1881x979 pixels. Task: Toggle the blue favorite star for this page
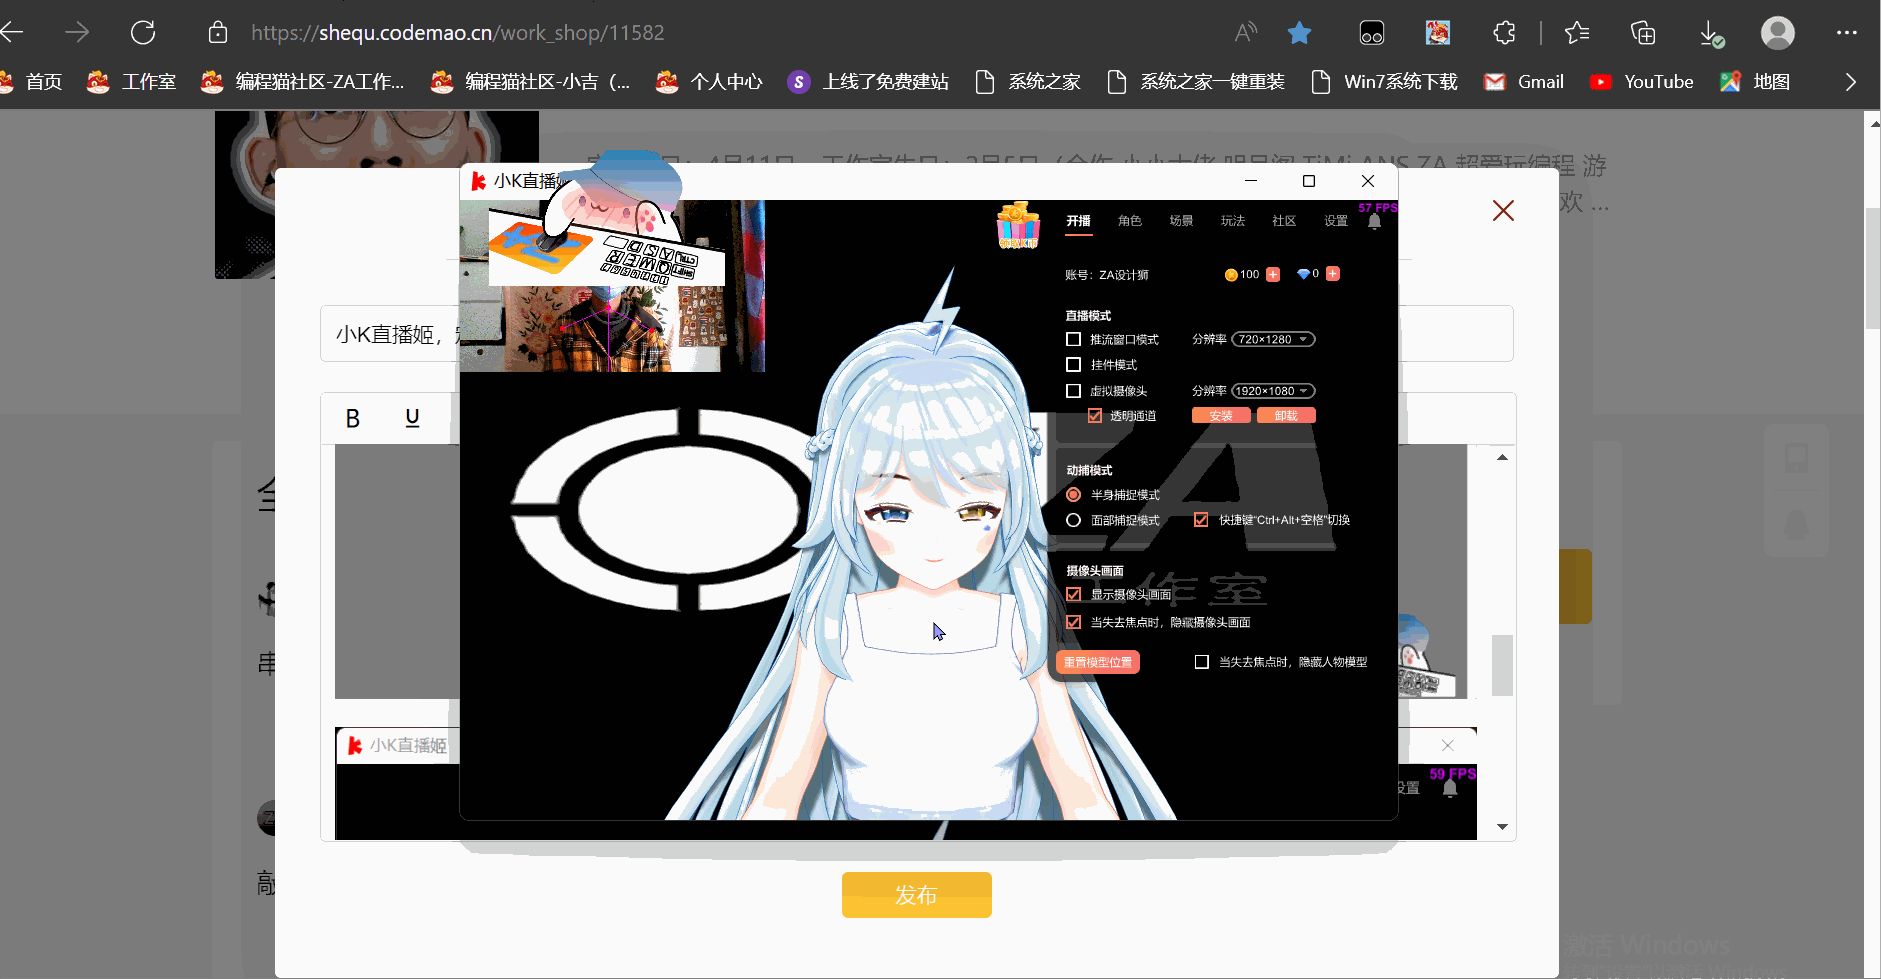[1299, 33]
